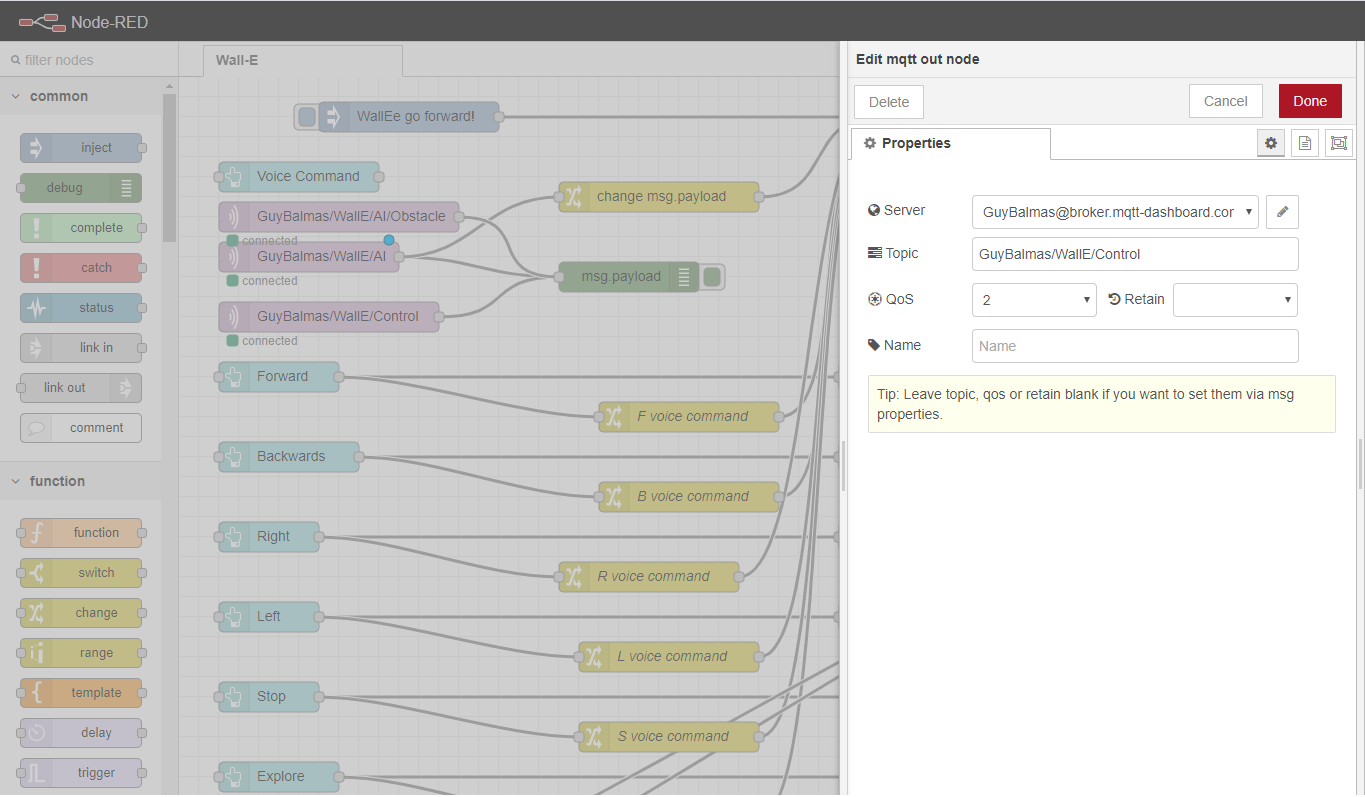This screenshot has width=1365, height=797.
Task: Click the F voice command node
Action: [689, 416]
